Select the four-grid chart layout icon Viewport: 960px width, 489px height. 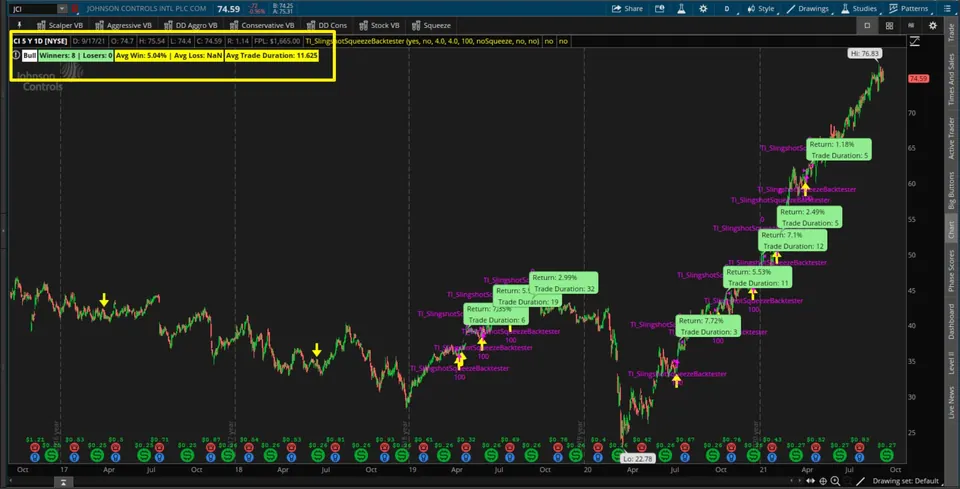coord(890,25)
